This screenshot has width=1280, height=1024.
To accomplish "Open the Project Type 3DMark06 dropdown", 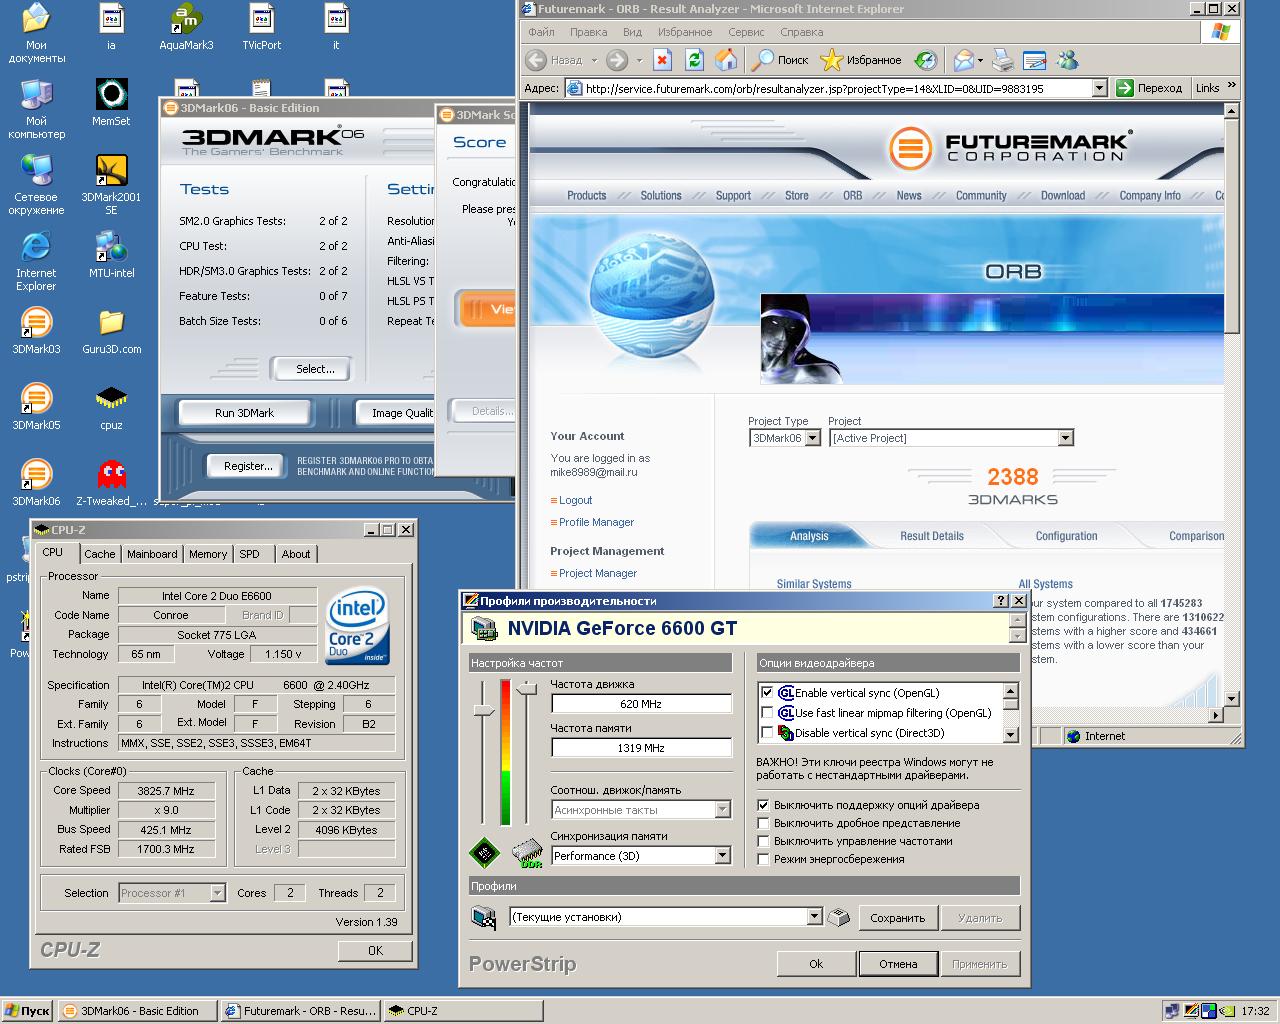I will (812, 438).
